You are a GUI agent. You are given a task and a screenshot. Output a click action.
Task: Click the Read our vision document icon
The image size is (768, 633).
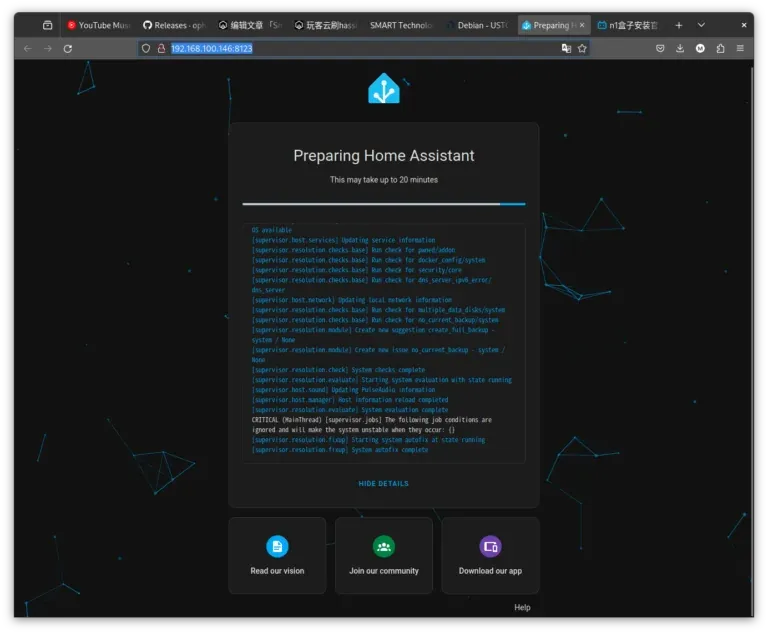tap(277, 546)
